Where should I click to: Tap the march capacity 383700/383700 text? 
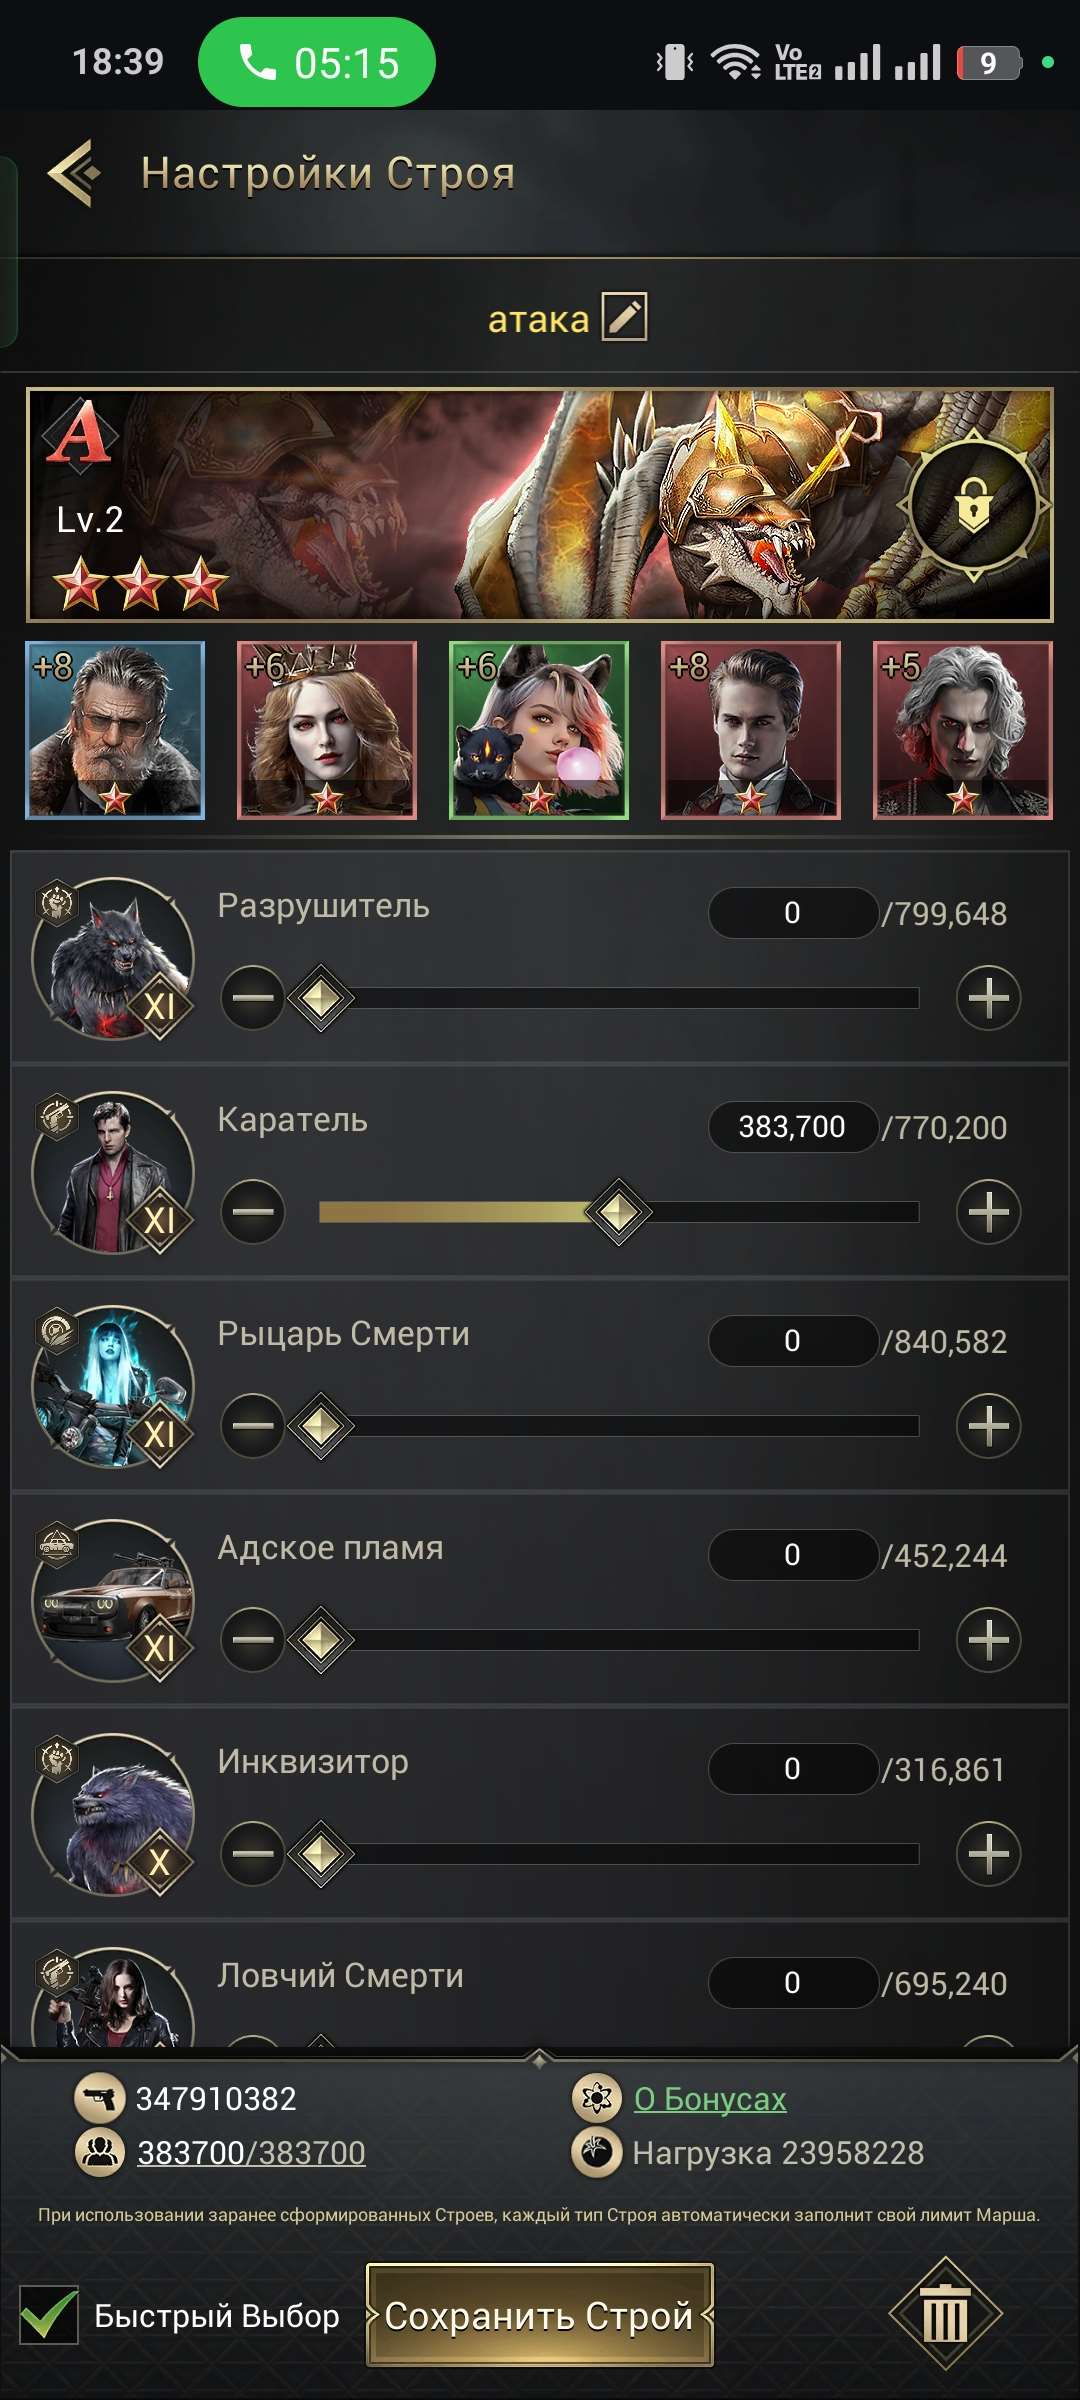251,2153
